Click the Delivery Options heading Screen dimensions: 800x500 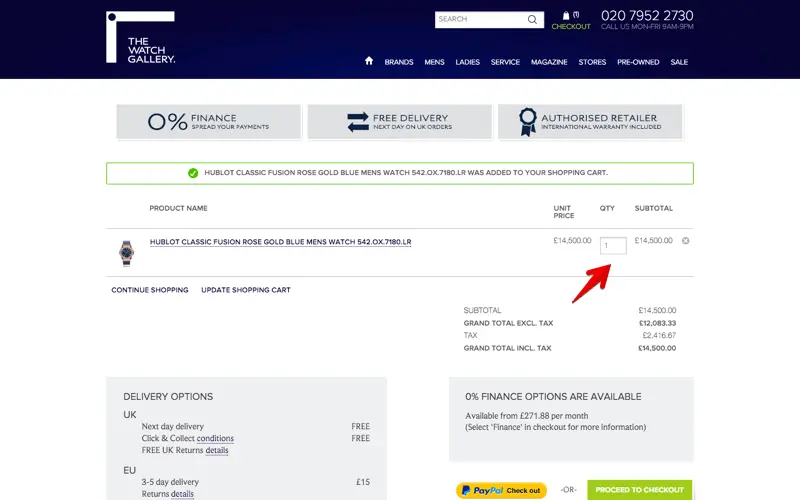pos(168,396)
